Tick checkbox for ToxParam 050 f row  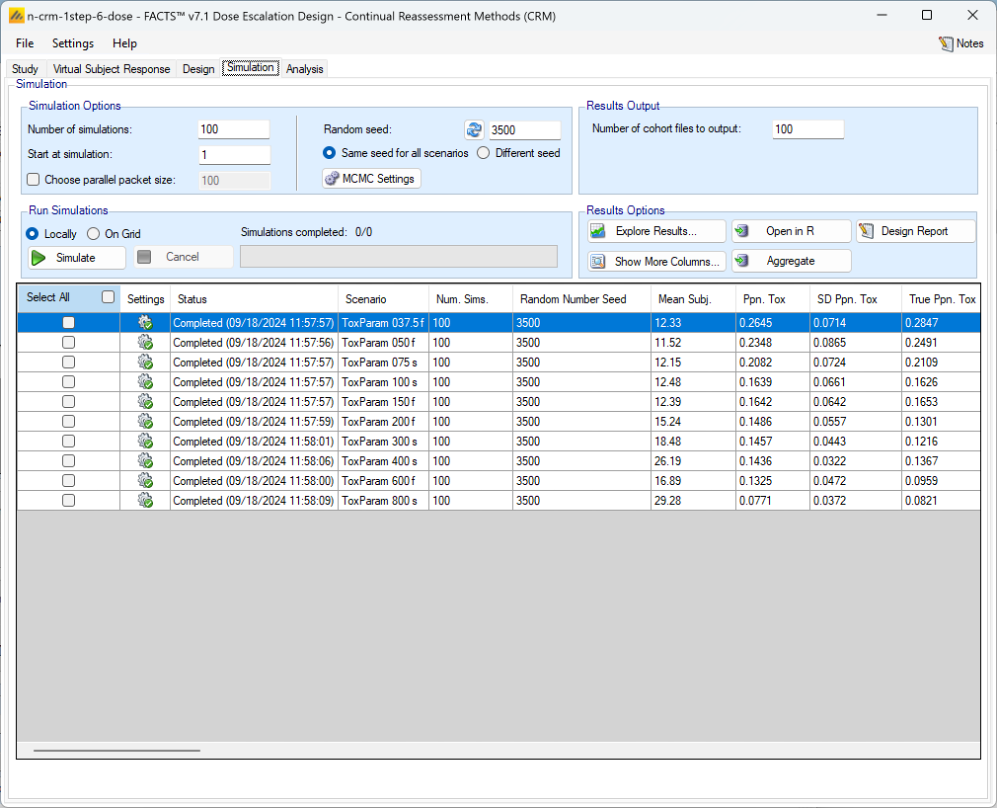click(x=68, y=343)
